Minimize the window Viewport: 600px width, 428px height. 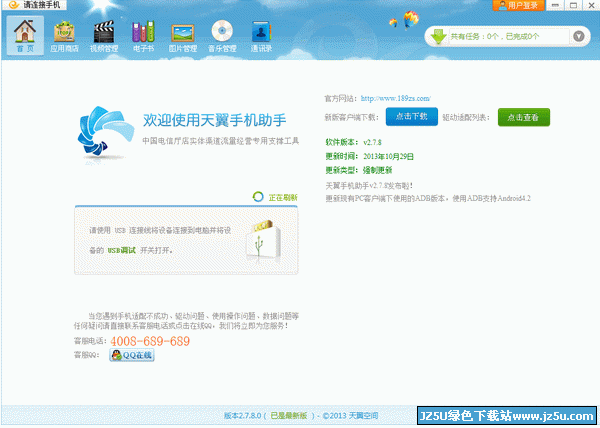(x=556, y=5)
